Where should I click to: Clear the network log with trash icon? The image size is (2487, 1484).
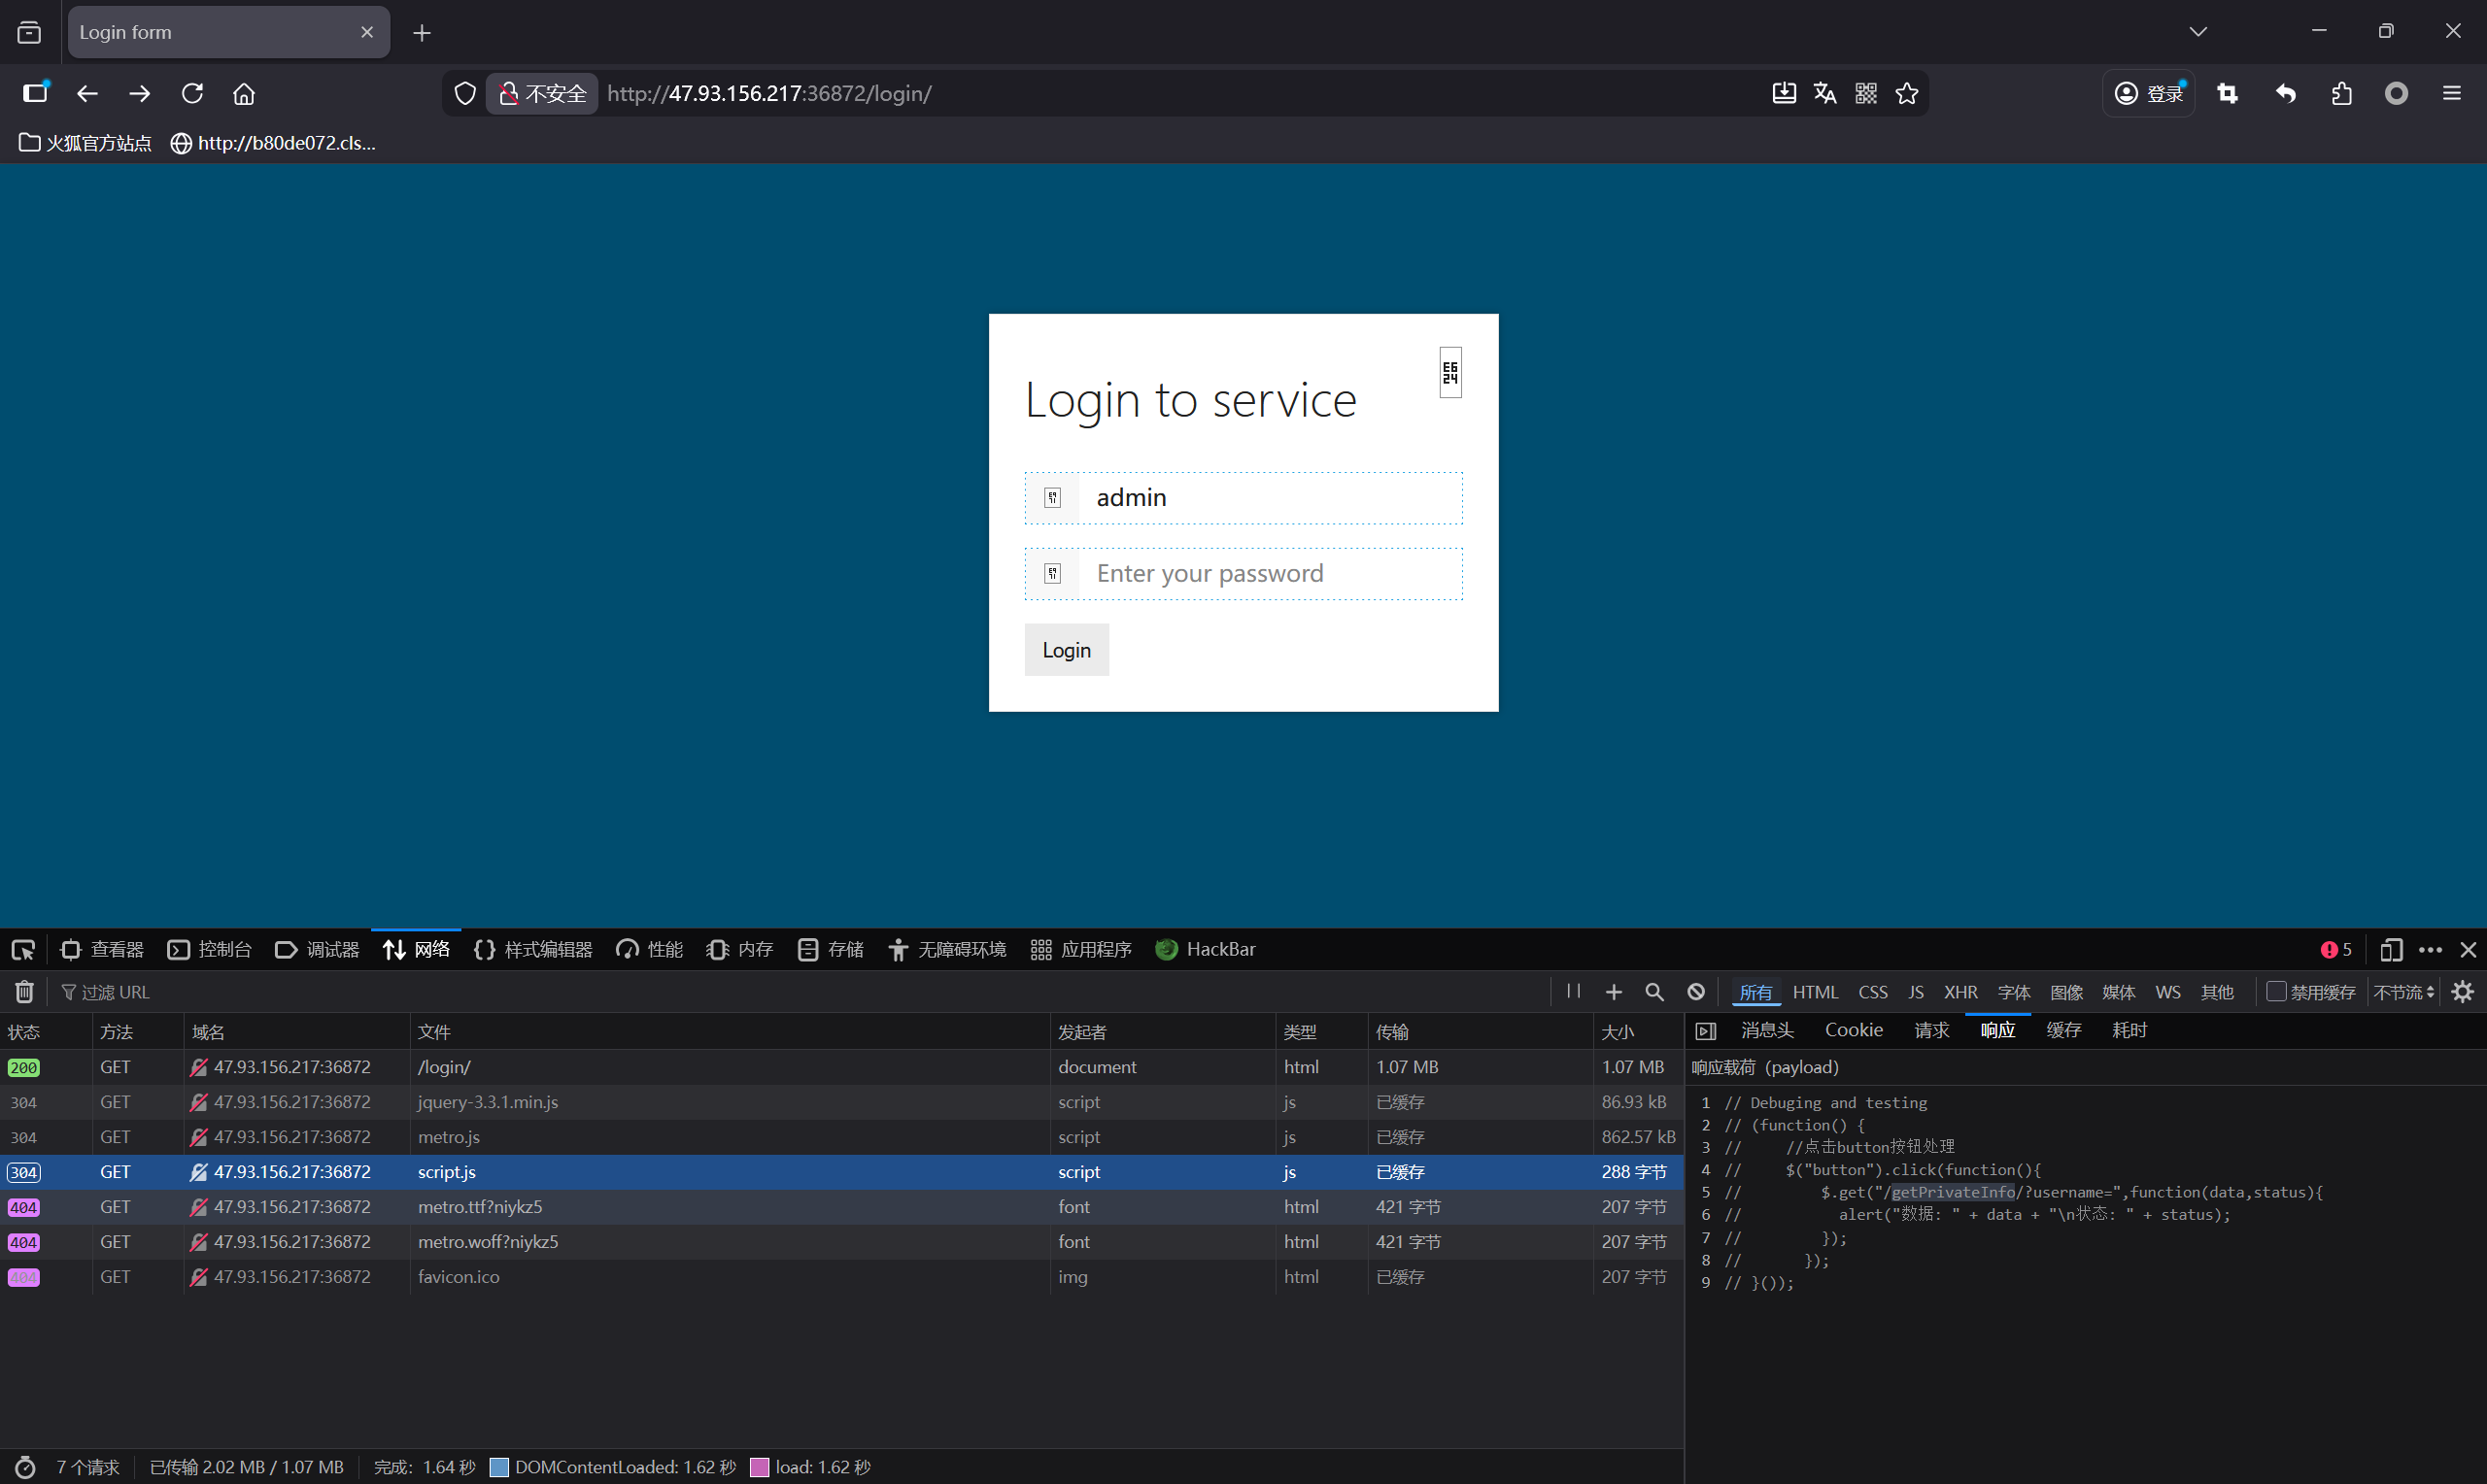(24, 992)
